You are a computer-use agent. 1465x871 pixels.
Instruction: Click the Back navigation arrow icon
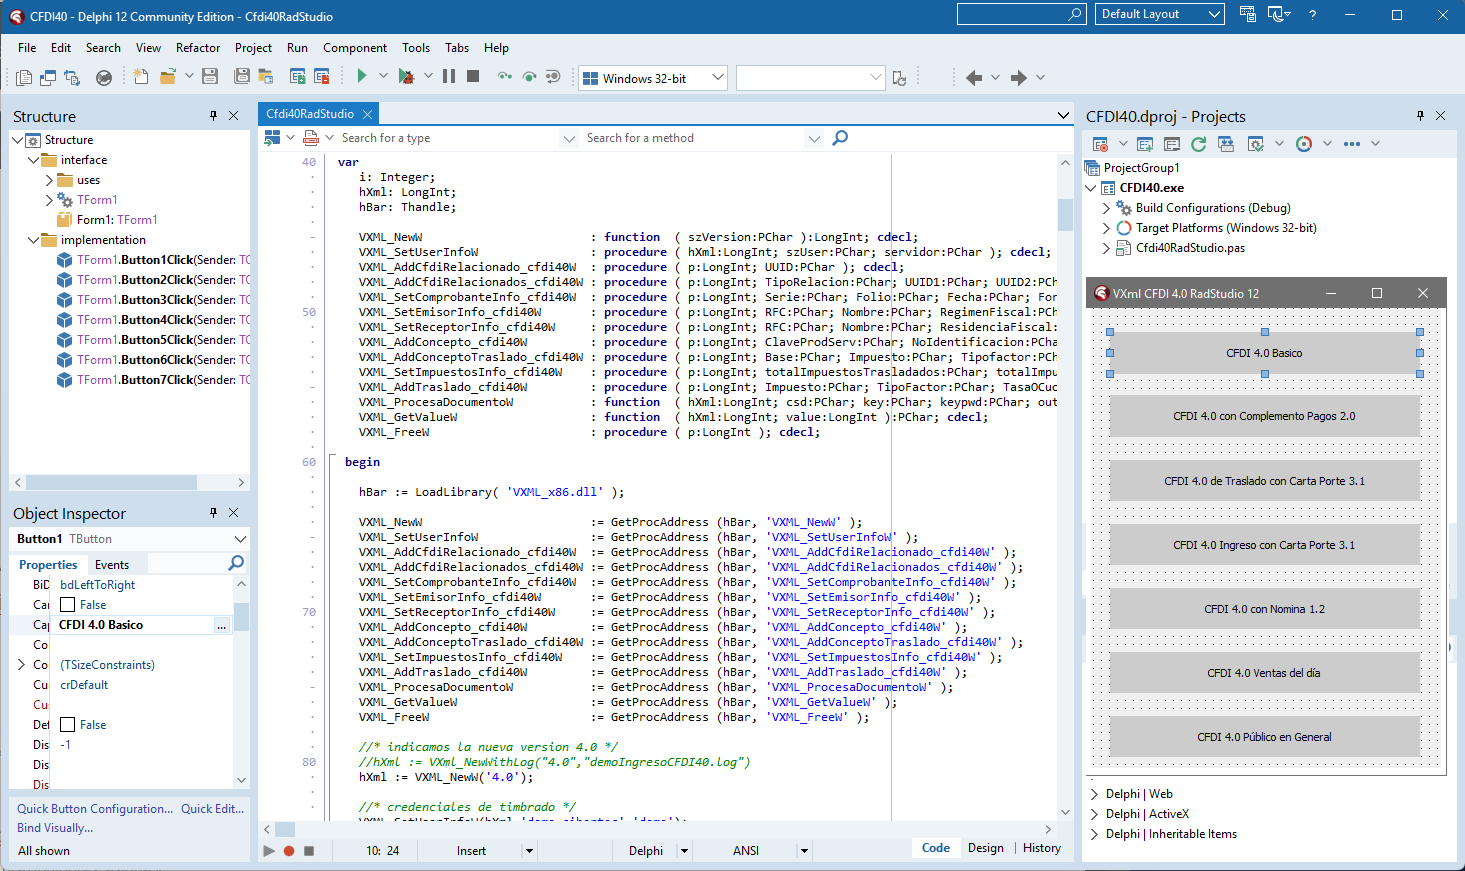pyautogui.click(x=974, y=77)
